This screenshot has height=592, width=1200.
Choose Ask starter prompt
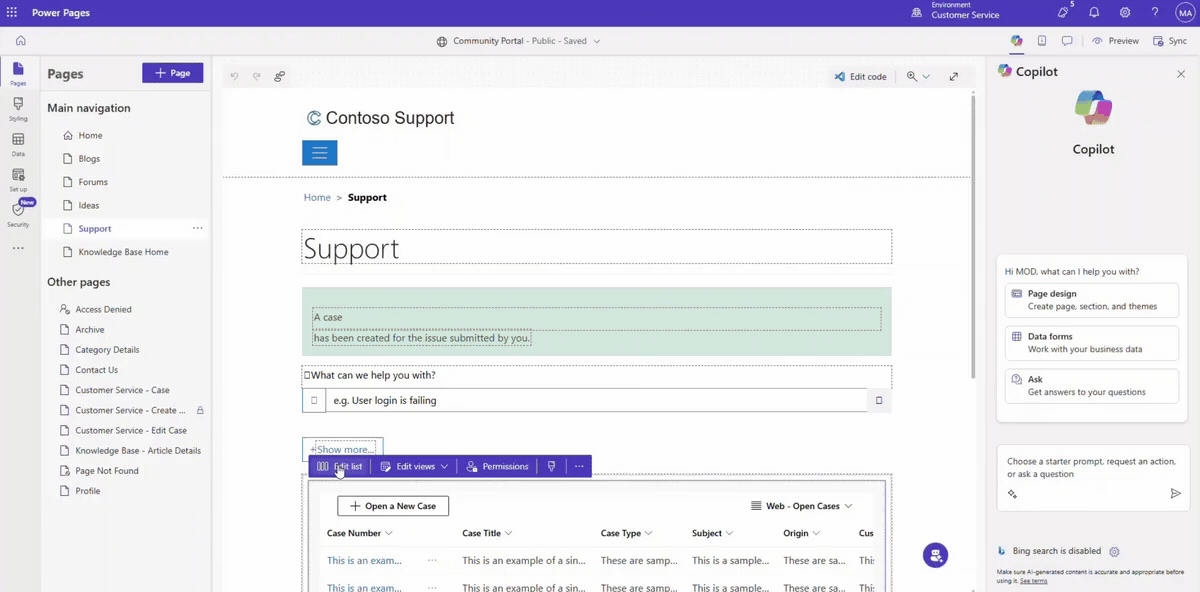[1091, 386]
